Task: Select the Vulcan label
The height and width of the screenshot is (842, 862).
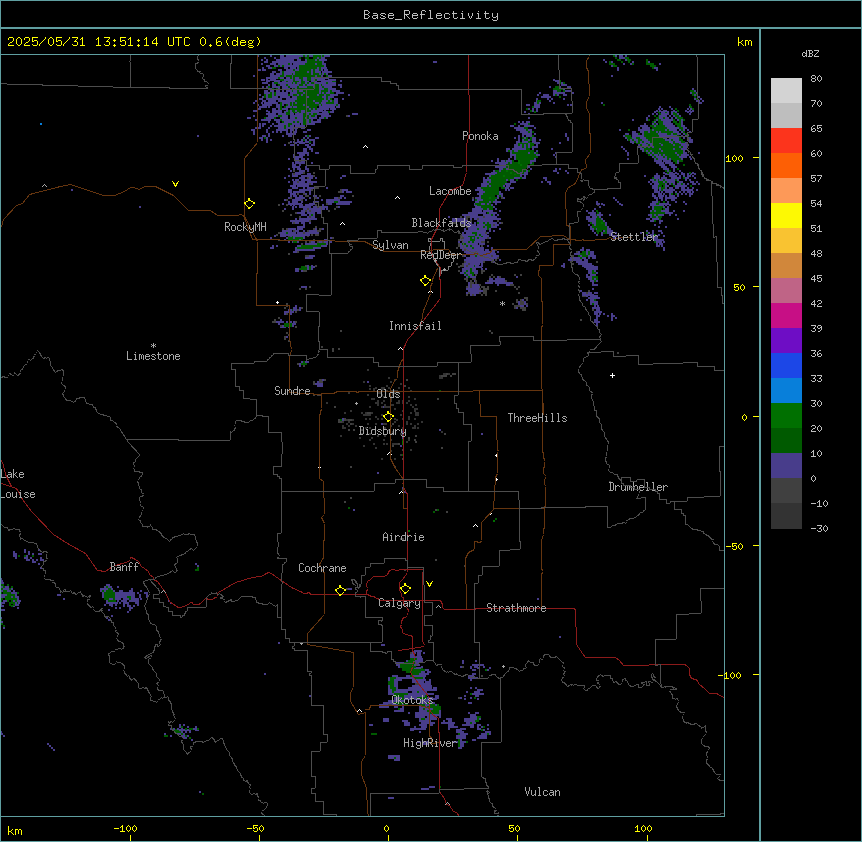Action: 543,792
